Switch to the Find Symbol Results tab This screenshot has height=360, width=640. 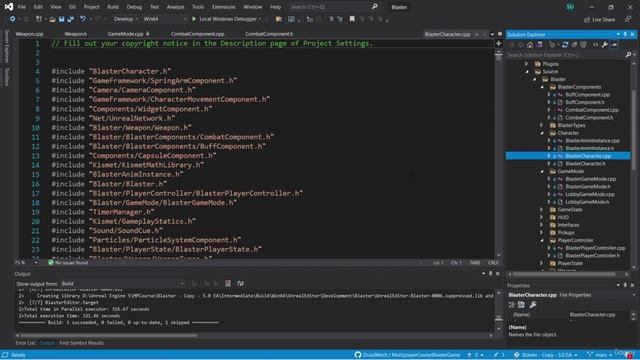tap(81, 343)
